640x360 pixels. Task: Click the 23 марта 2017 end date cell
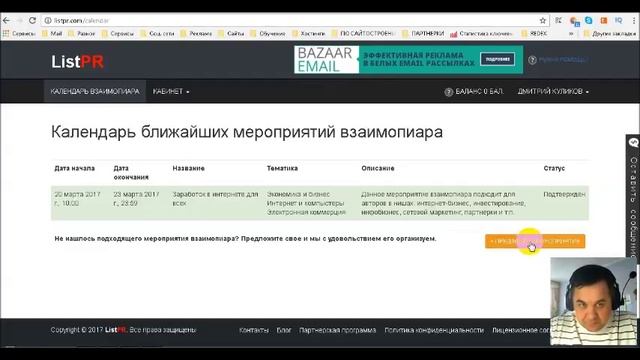[x=136, y=199]
